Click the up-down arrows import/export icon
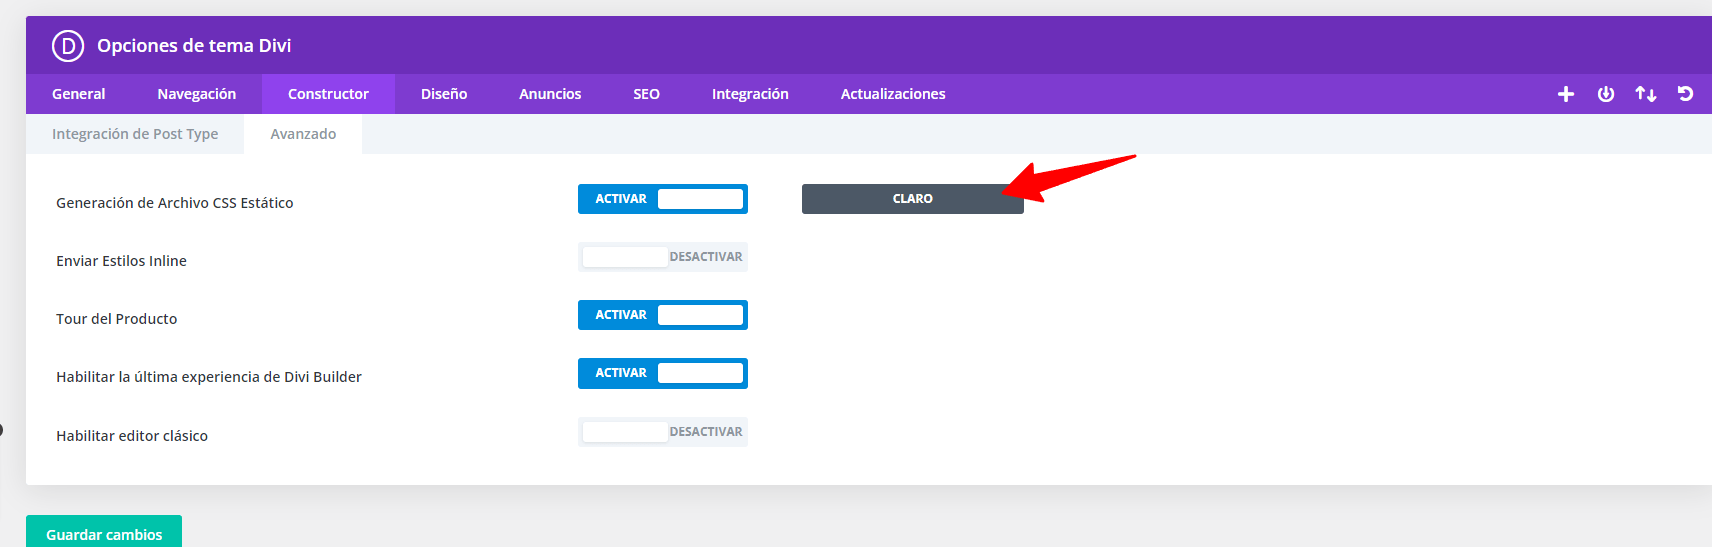Viewport: 1712px width, 547px height. tap(1646, 94)
